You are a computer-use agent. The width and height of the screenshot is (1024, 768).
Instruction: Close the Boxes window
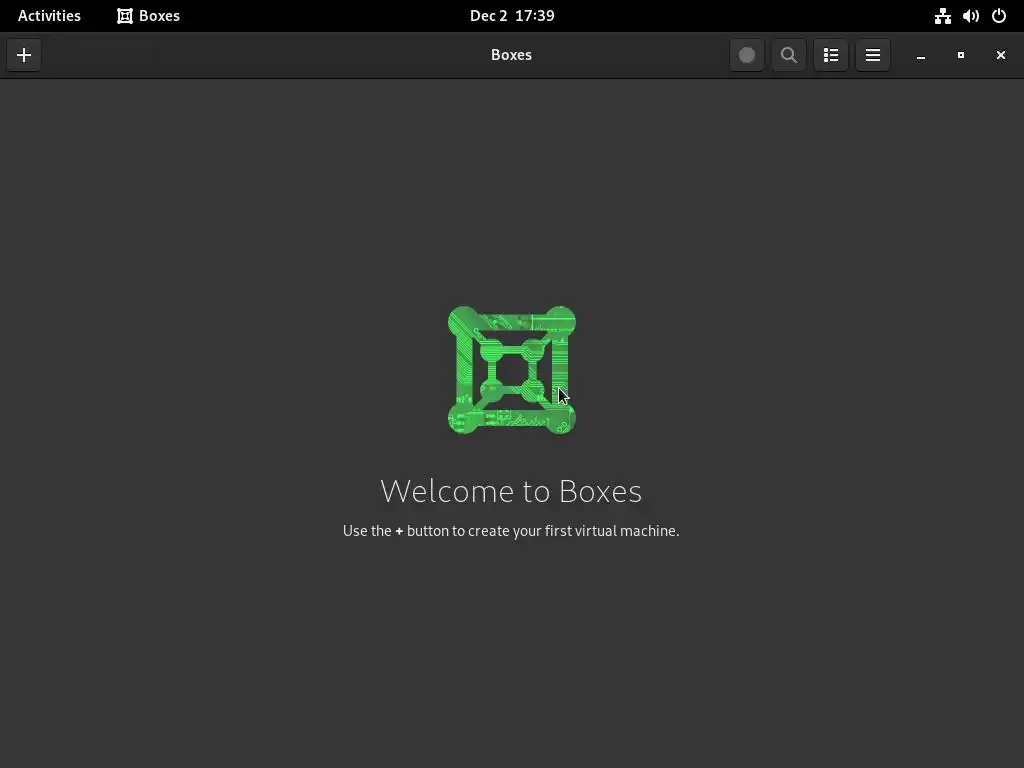click(x=1000, y=55)
